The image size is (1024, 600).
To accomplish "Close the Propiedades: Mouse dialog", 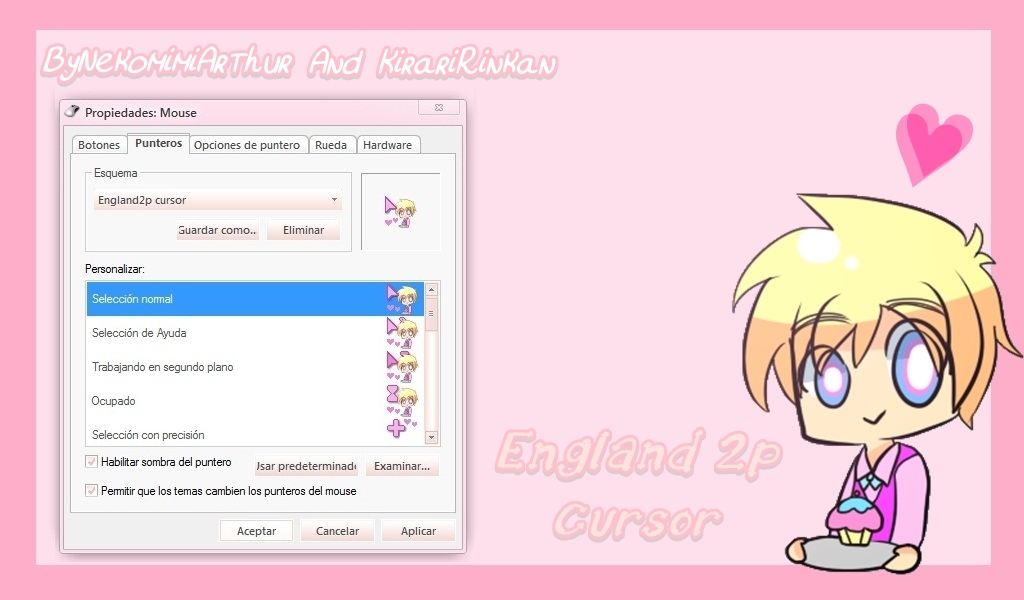I will (440, 107).
